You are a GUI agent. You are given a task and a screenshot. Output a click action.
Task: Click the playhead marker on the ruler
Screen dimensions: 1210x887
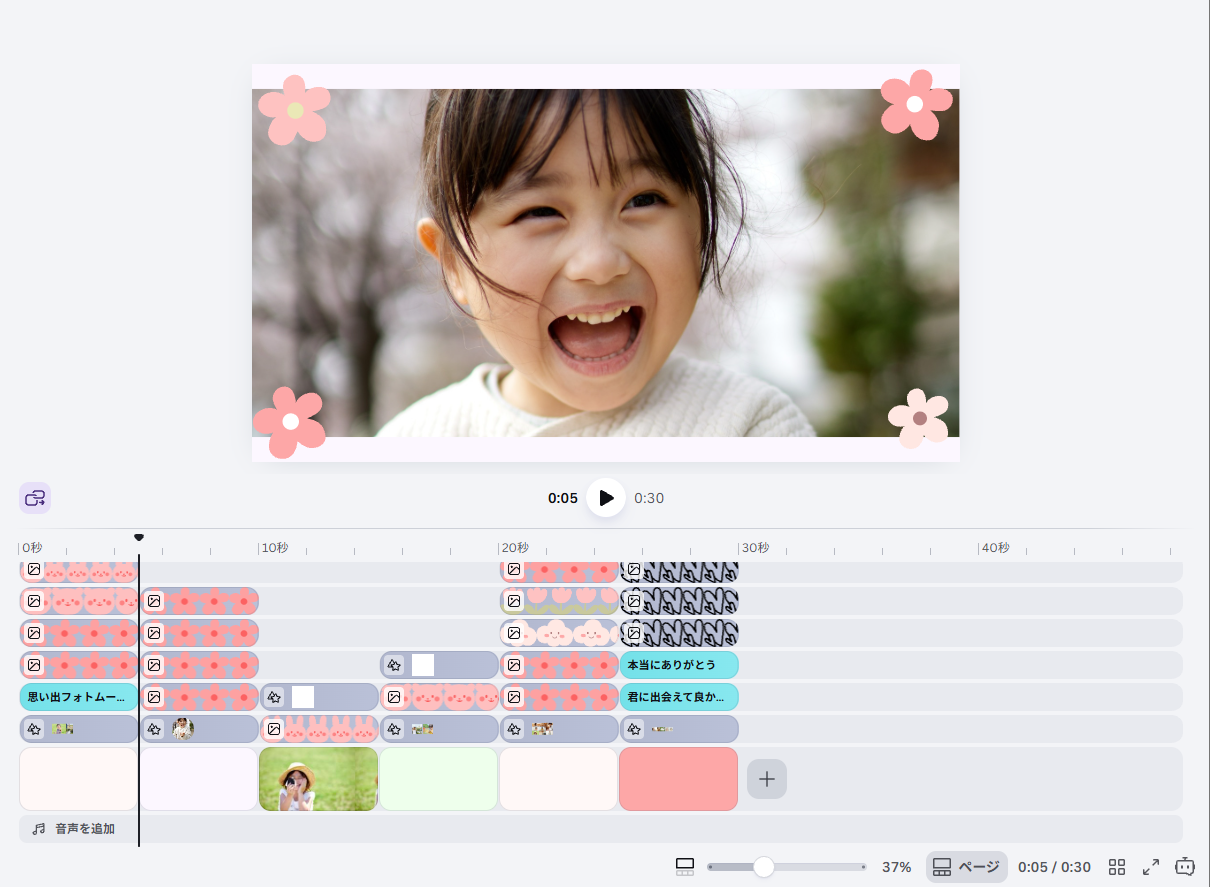click(139, 538)
